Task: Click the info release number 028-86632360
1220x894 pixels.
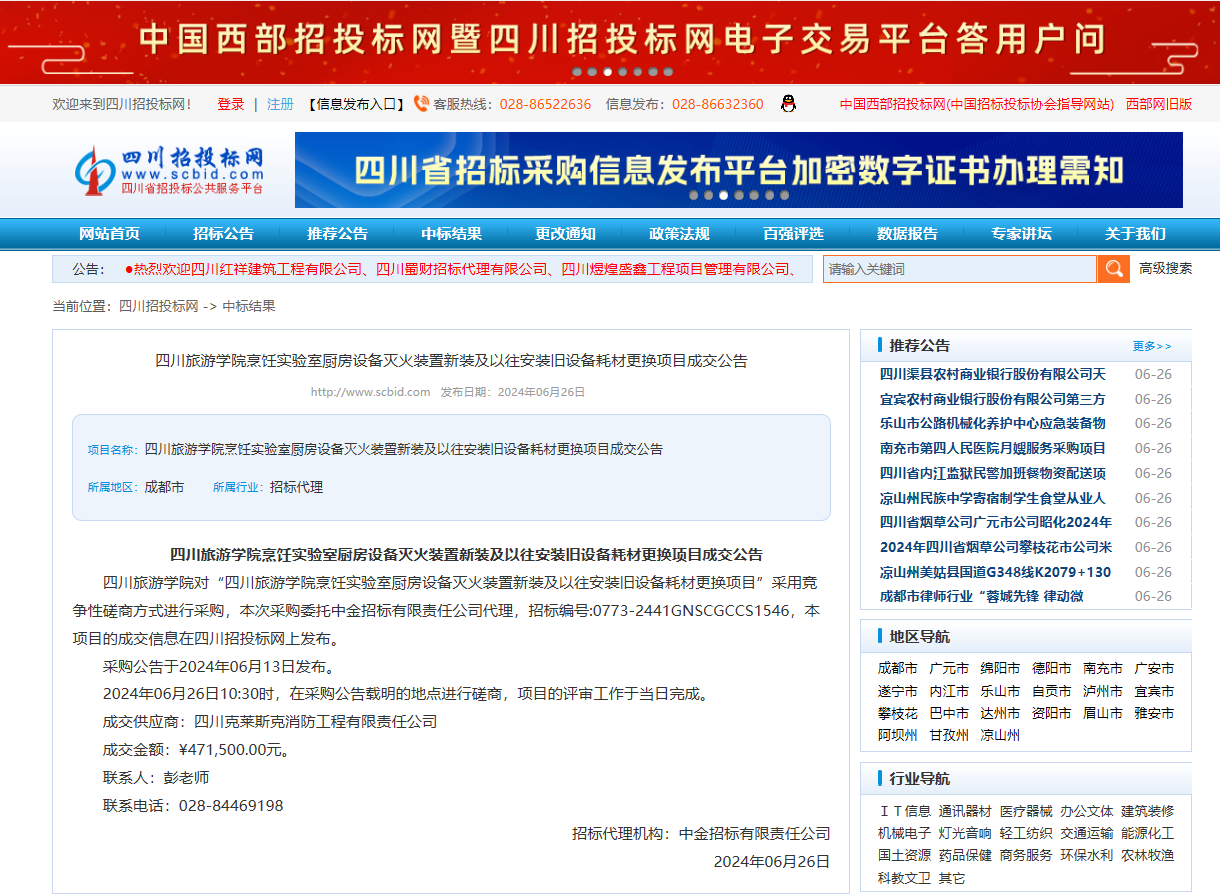Action: tap(717, 104)
